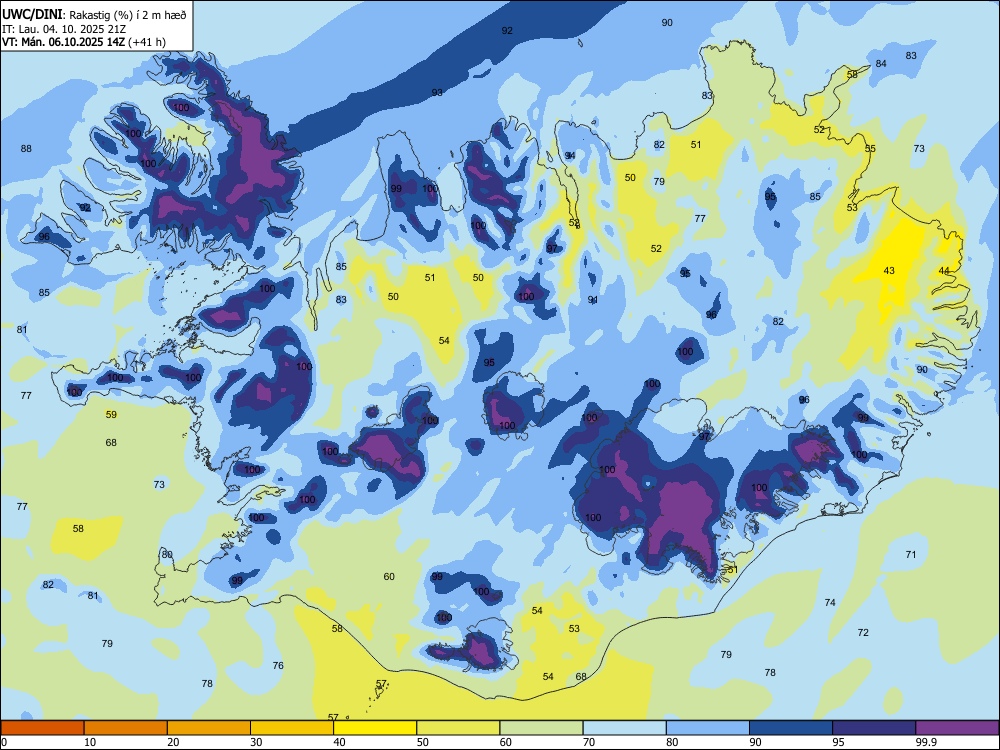Click the '10' legend tick label

[x=90, y=742]
